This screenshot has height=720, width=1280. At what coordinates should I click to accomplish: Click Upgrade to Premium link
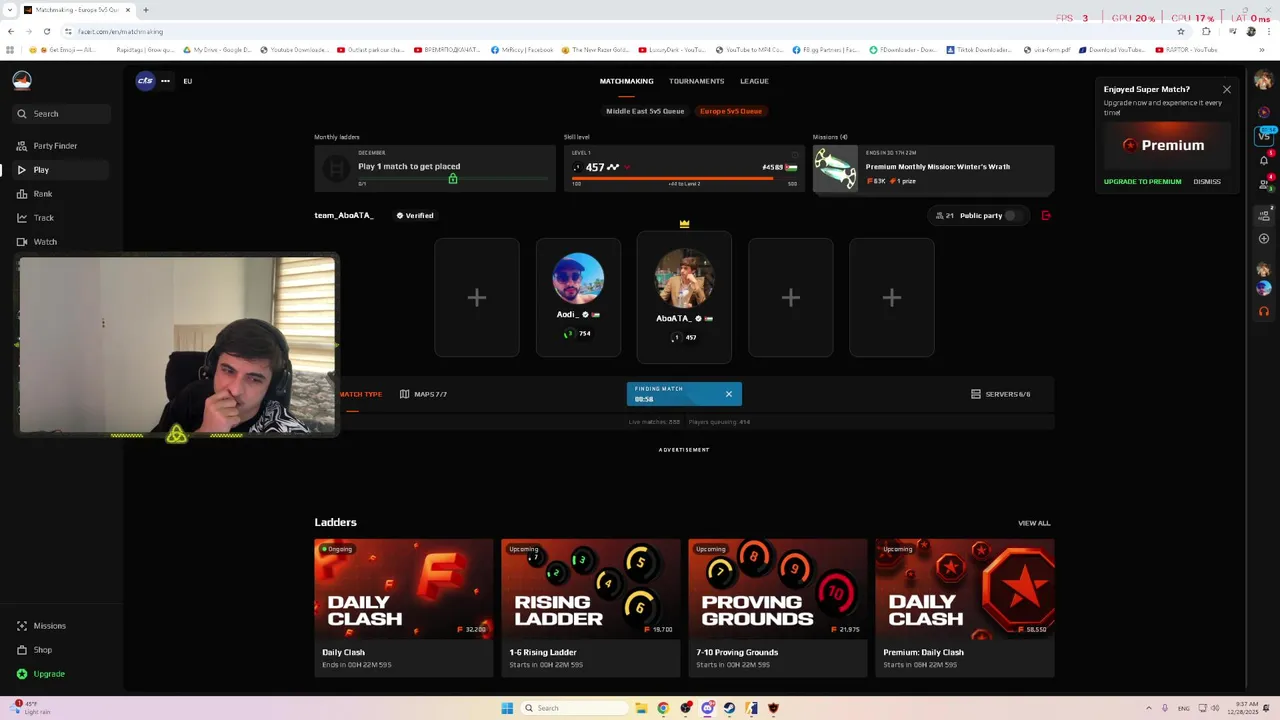(1142, 182)
